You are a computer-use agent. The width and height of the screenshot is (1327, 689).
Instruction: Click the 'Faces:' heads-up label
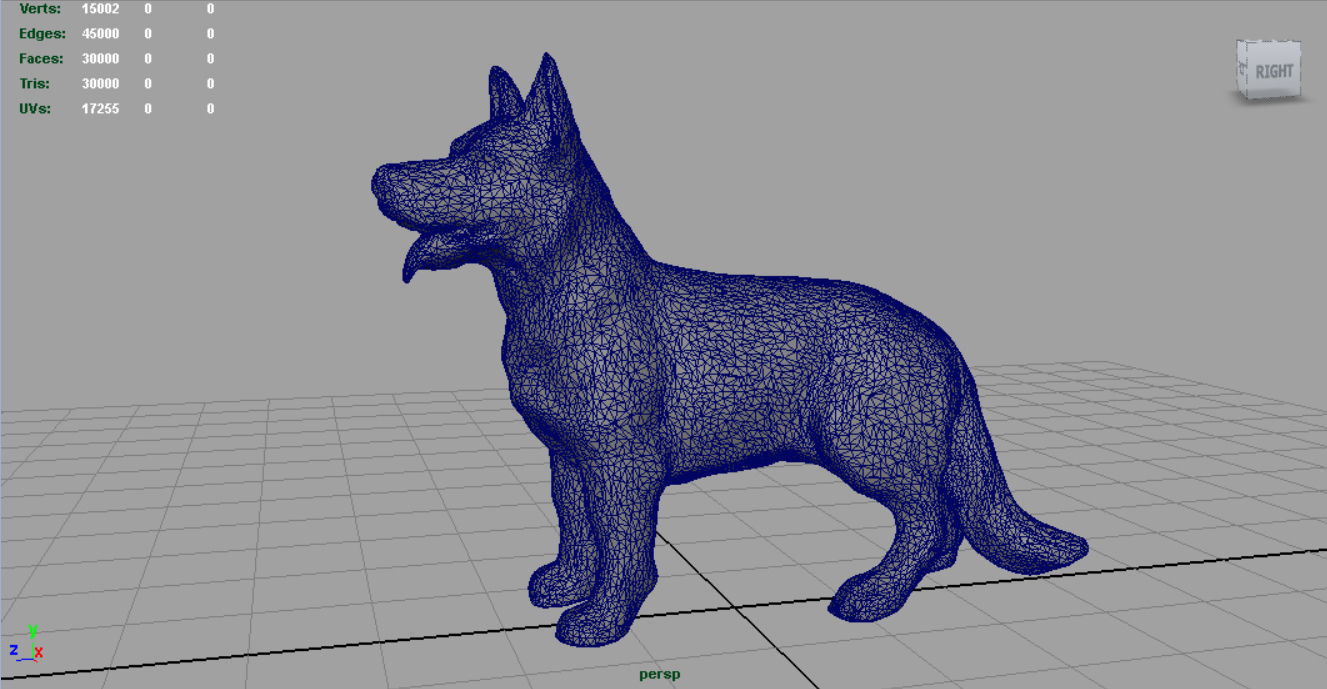pyautogui.click(x=41, y=58)
